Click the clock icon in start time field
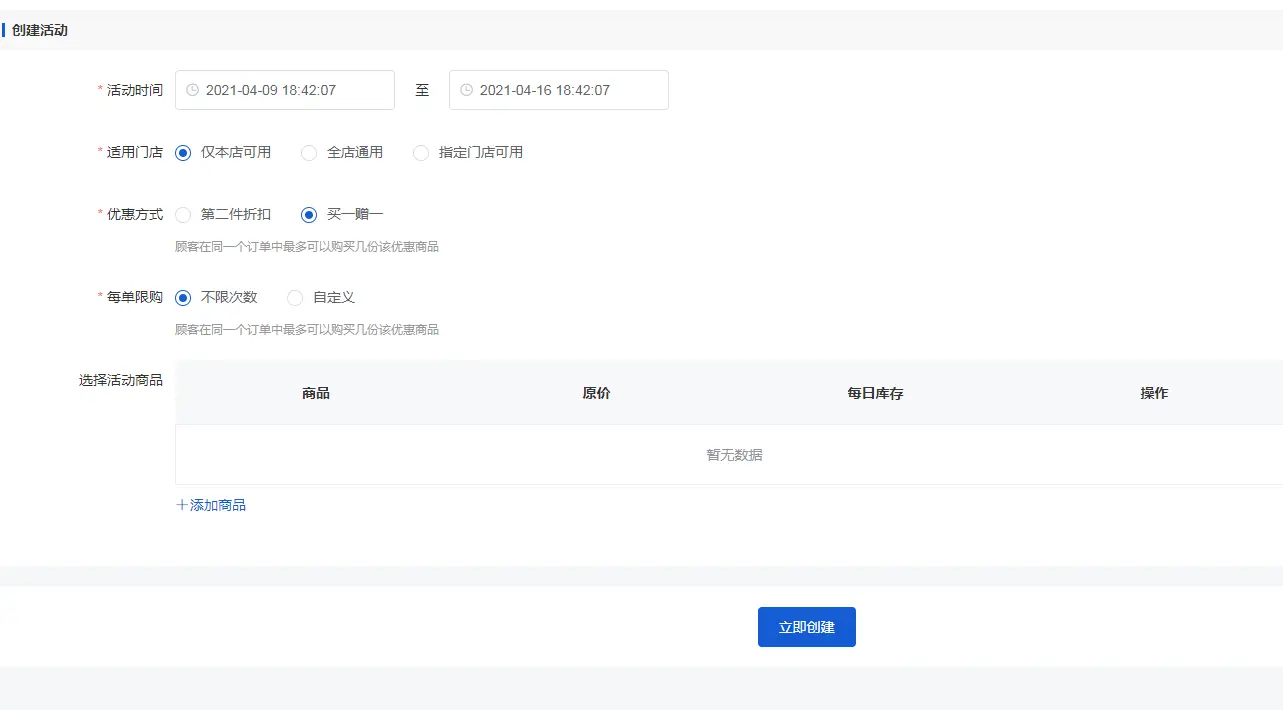The height and width of the screenshot is (710, 1283). pos(192,90)
